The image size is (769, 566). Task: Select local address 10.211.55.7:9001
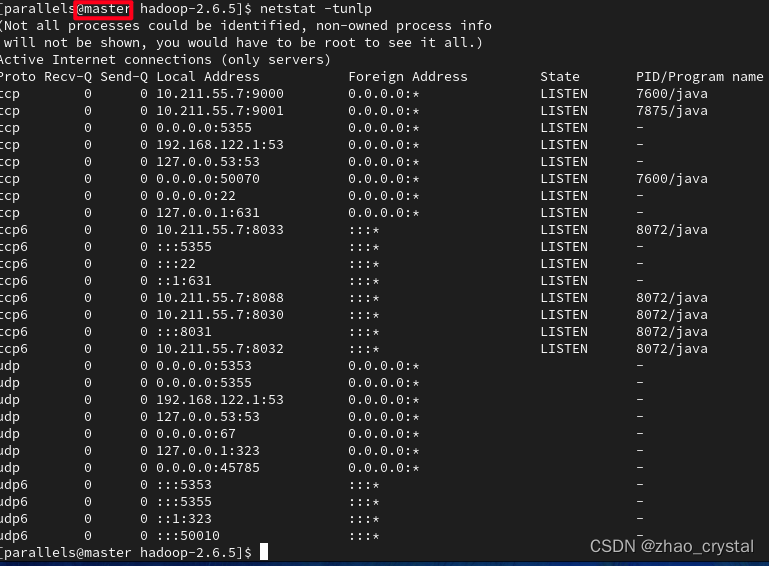coord(220,111)
